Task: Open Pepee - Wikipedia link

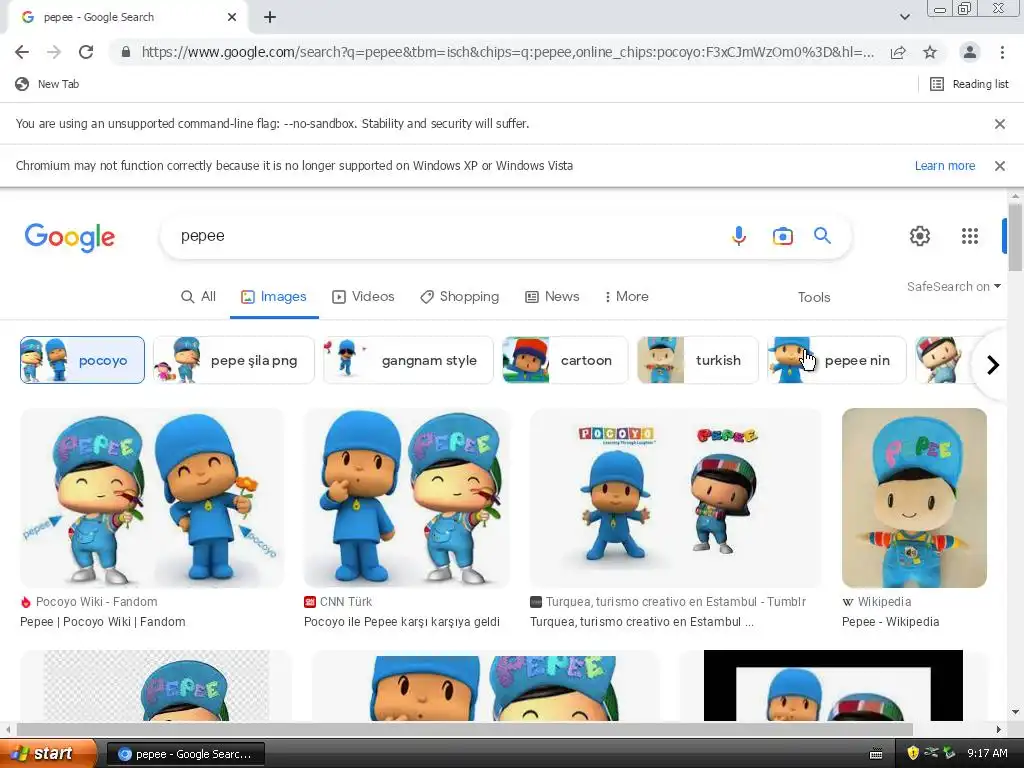Action: tap(890, 622)
